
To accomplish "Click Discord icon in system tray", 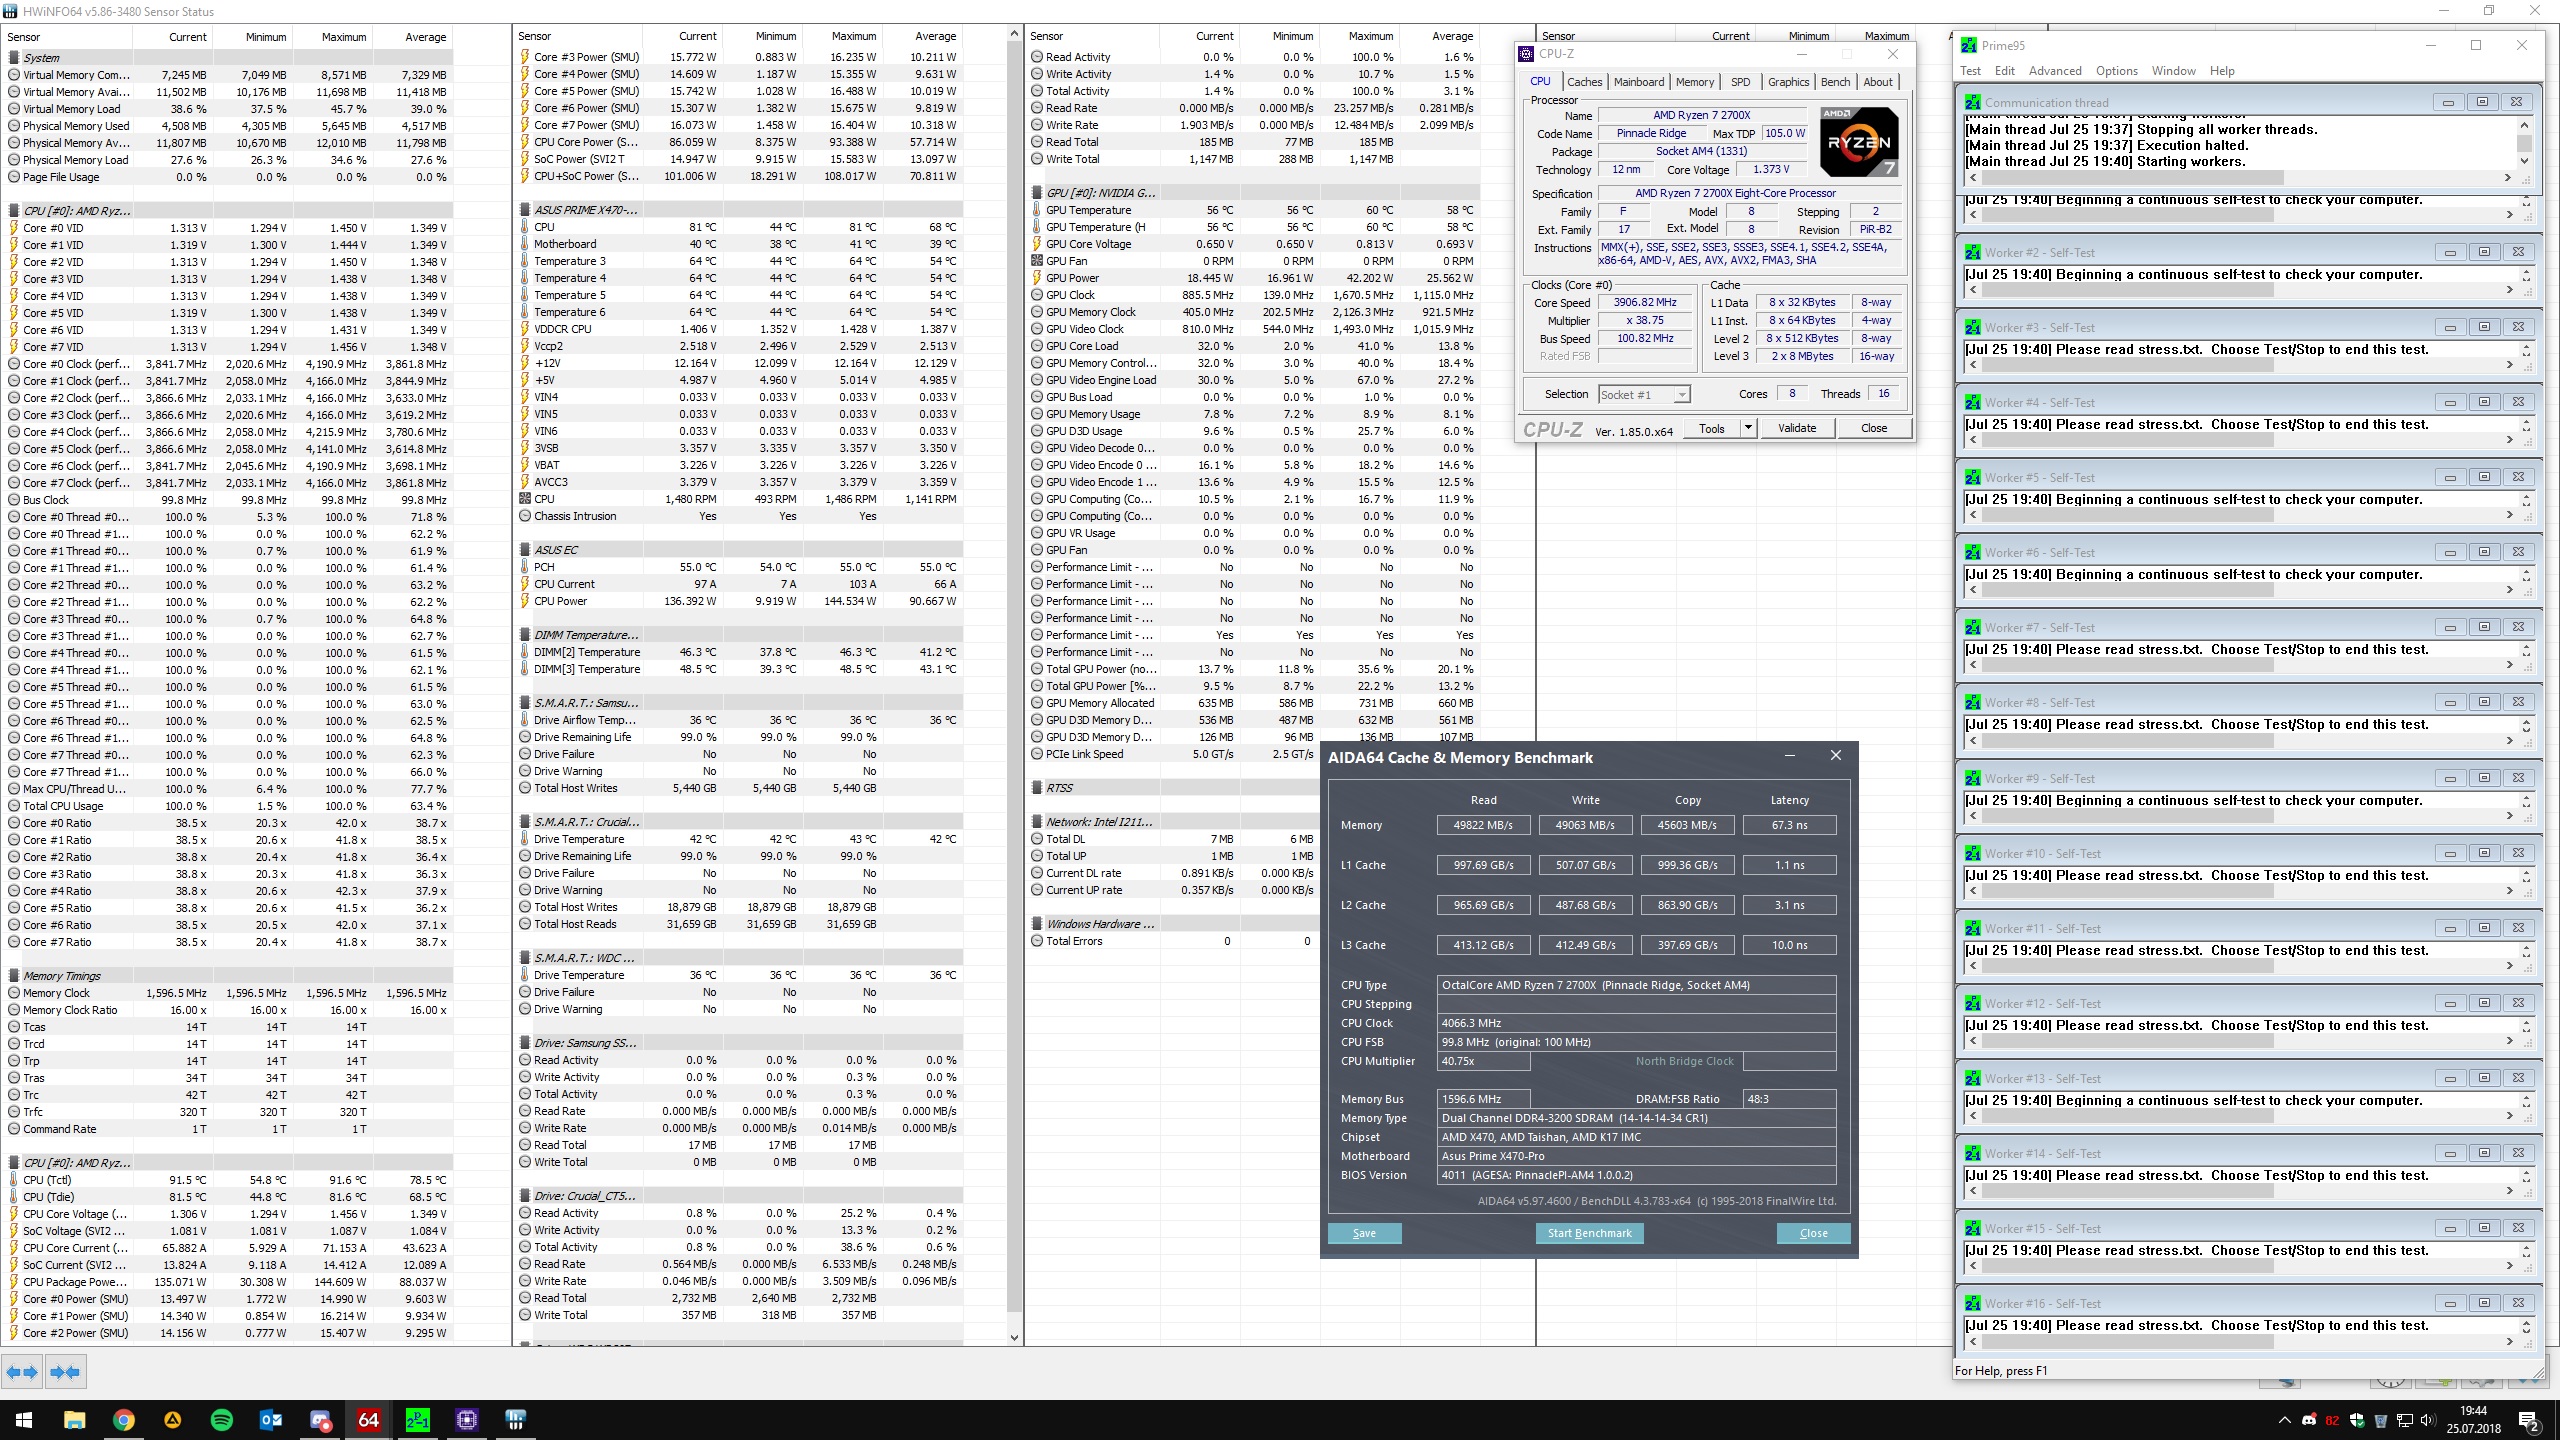I will 2308,1420.
